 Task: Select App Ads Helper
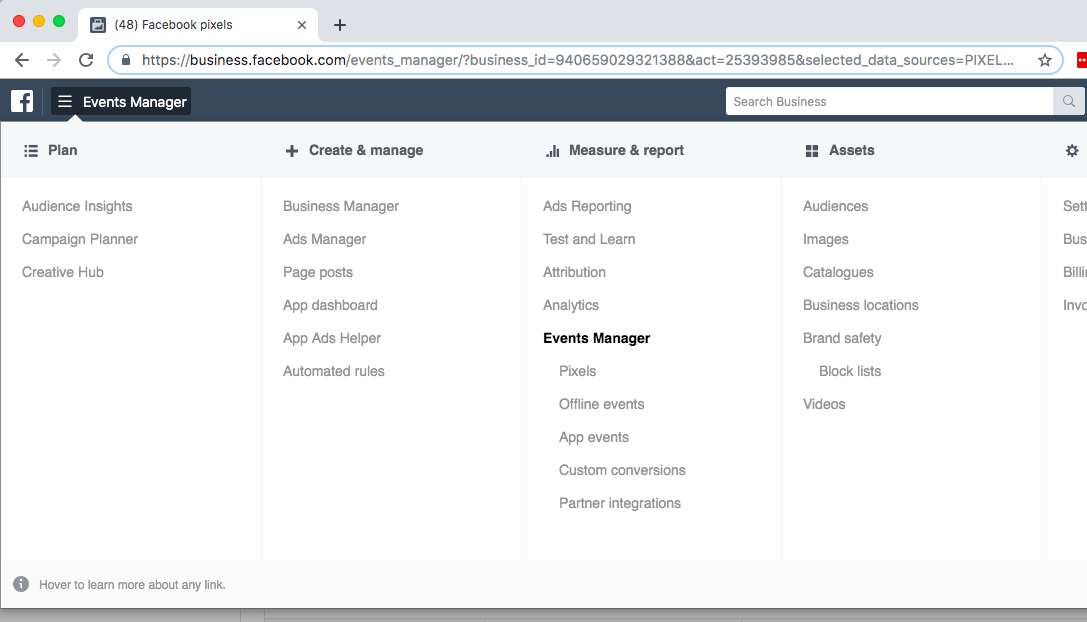tap(332, 338)
